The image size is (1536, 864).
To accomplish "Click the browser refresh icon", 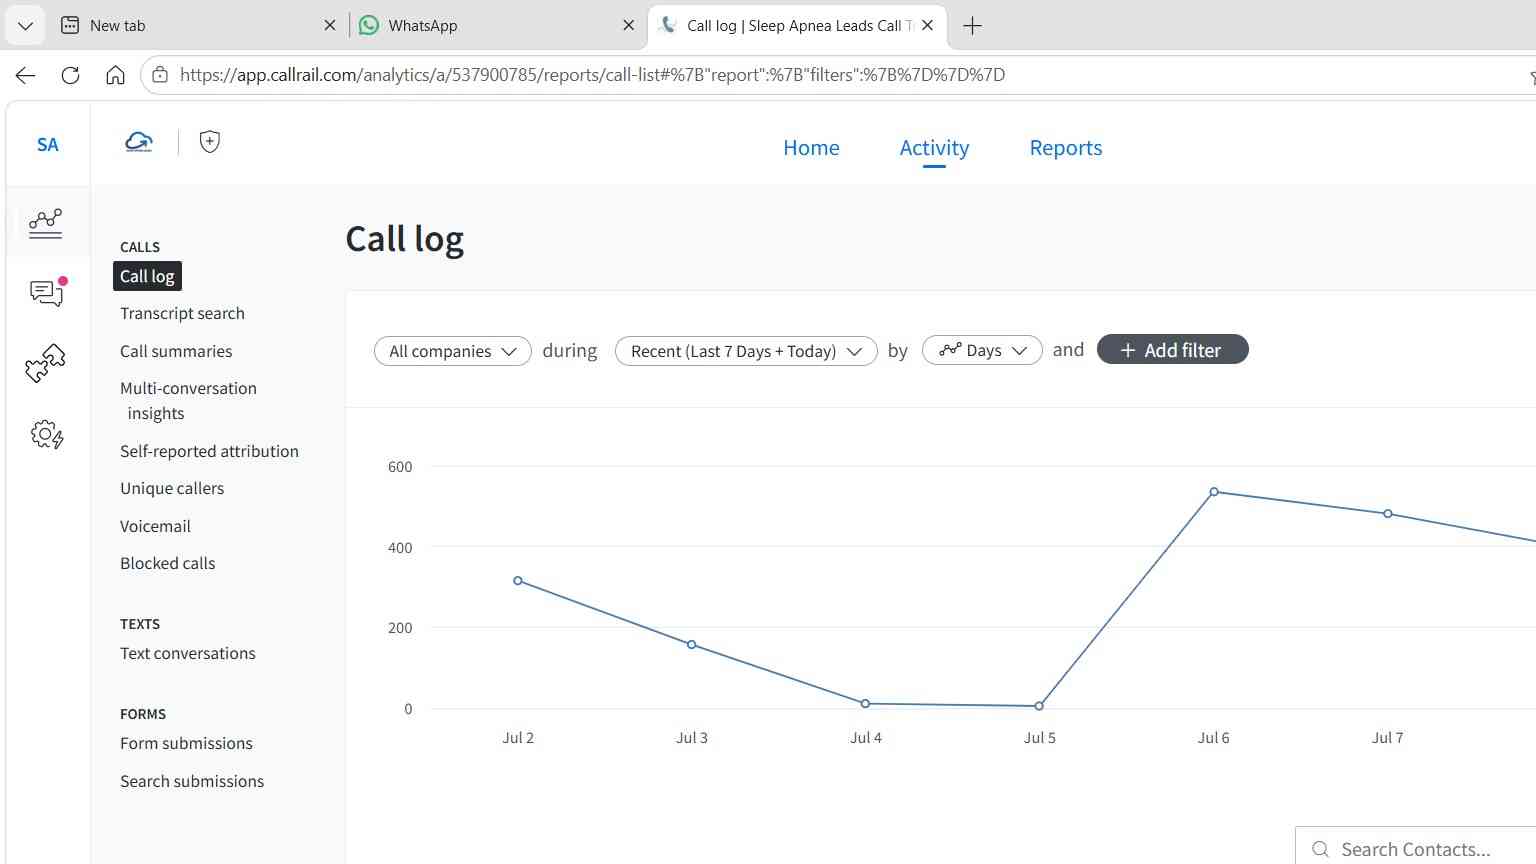I will tap(70, 75).
